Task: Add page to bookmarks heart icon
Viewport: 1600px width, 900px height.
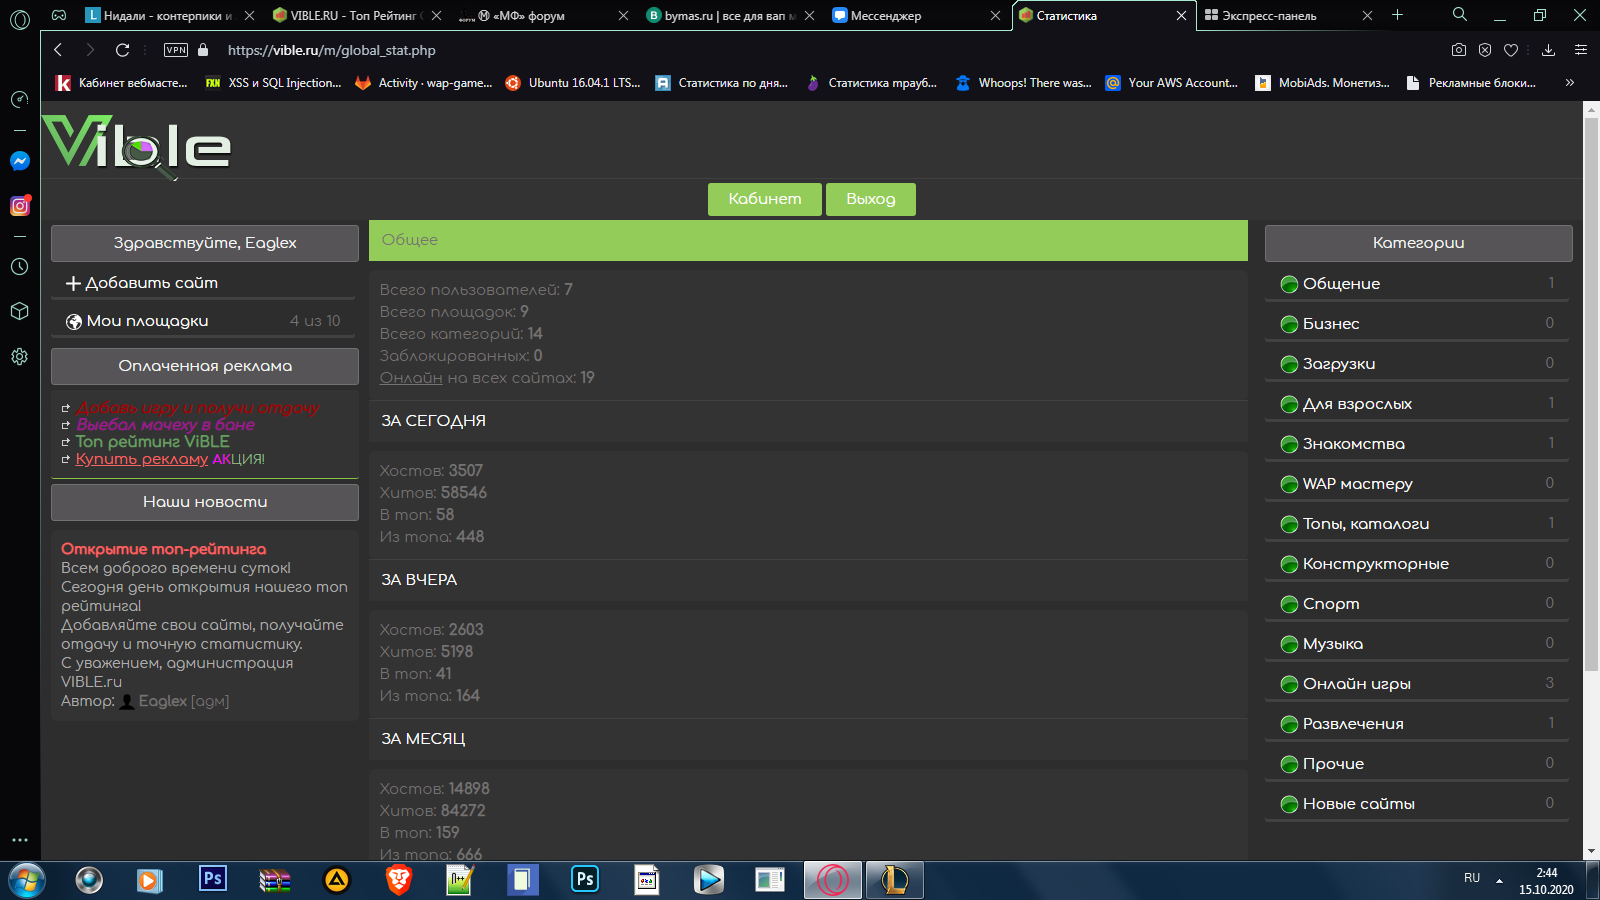Action: [x=1511, y=50]
